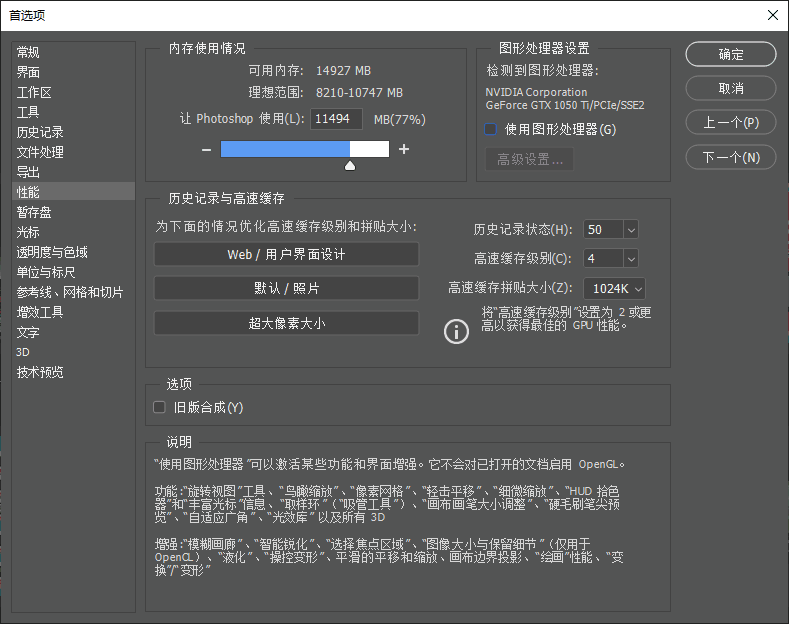Viewport: 789px width, 624px height.
Task: Select 常规 in the category list
Action: point(29,52)
